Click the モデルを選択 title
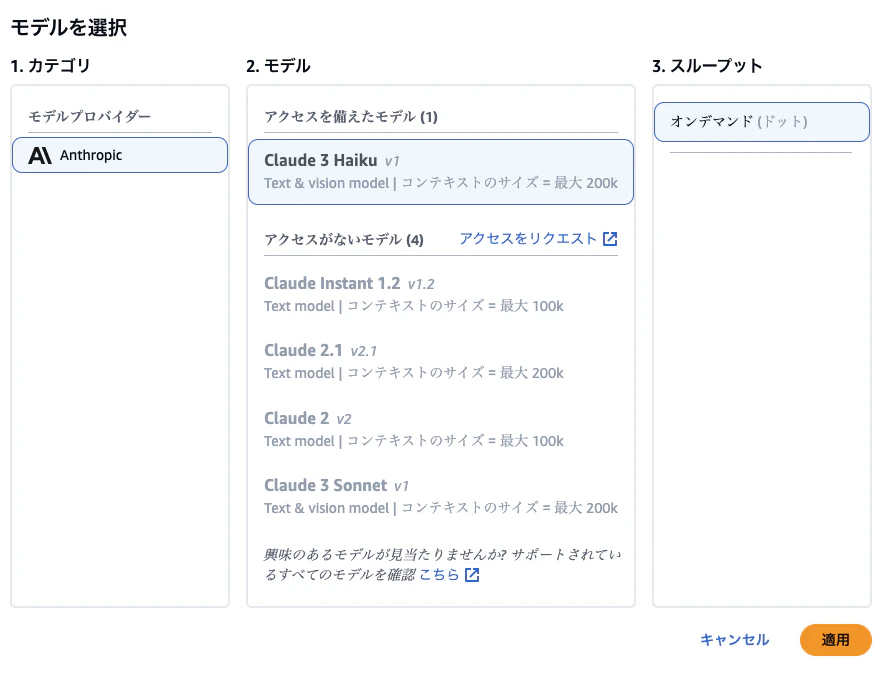Image resolution: width=883 pixels, height=675 pixels. click(x=69, y=27)
